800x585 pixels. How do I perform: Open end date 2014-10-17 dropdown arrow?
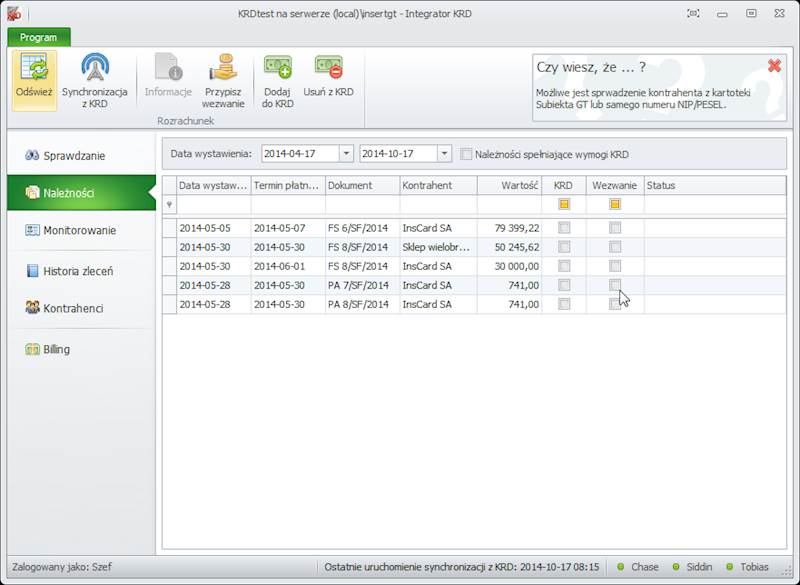444,154
